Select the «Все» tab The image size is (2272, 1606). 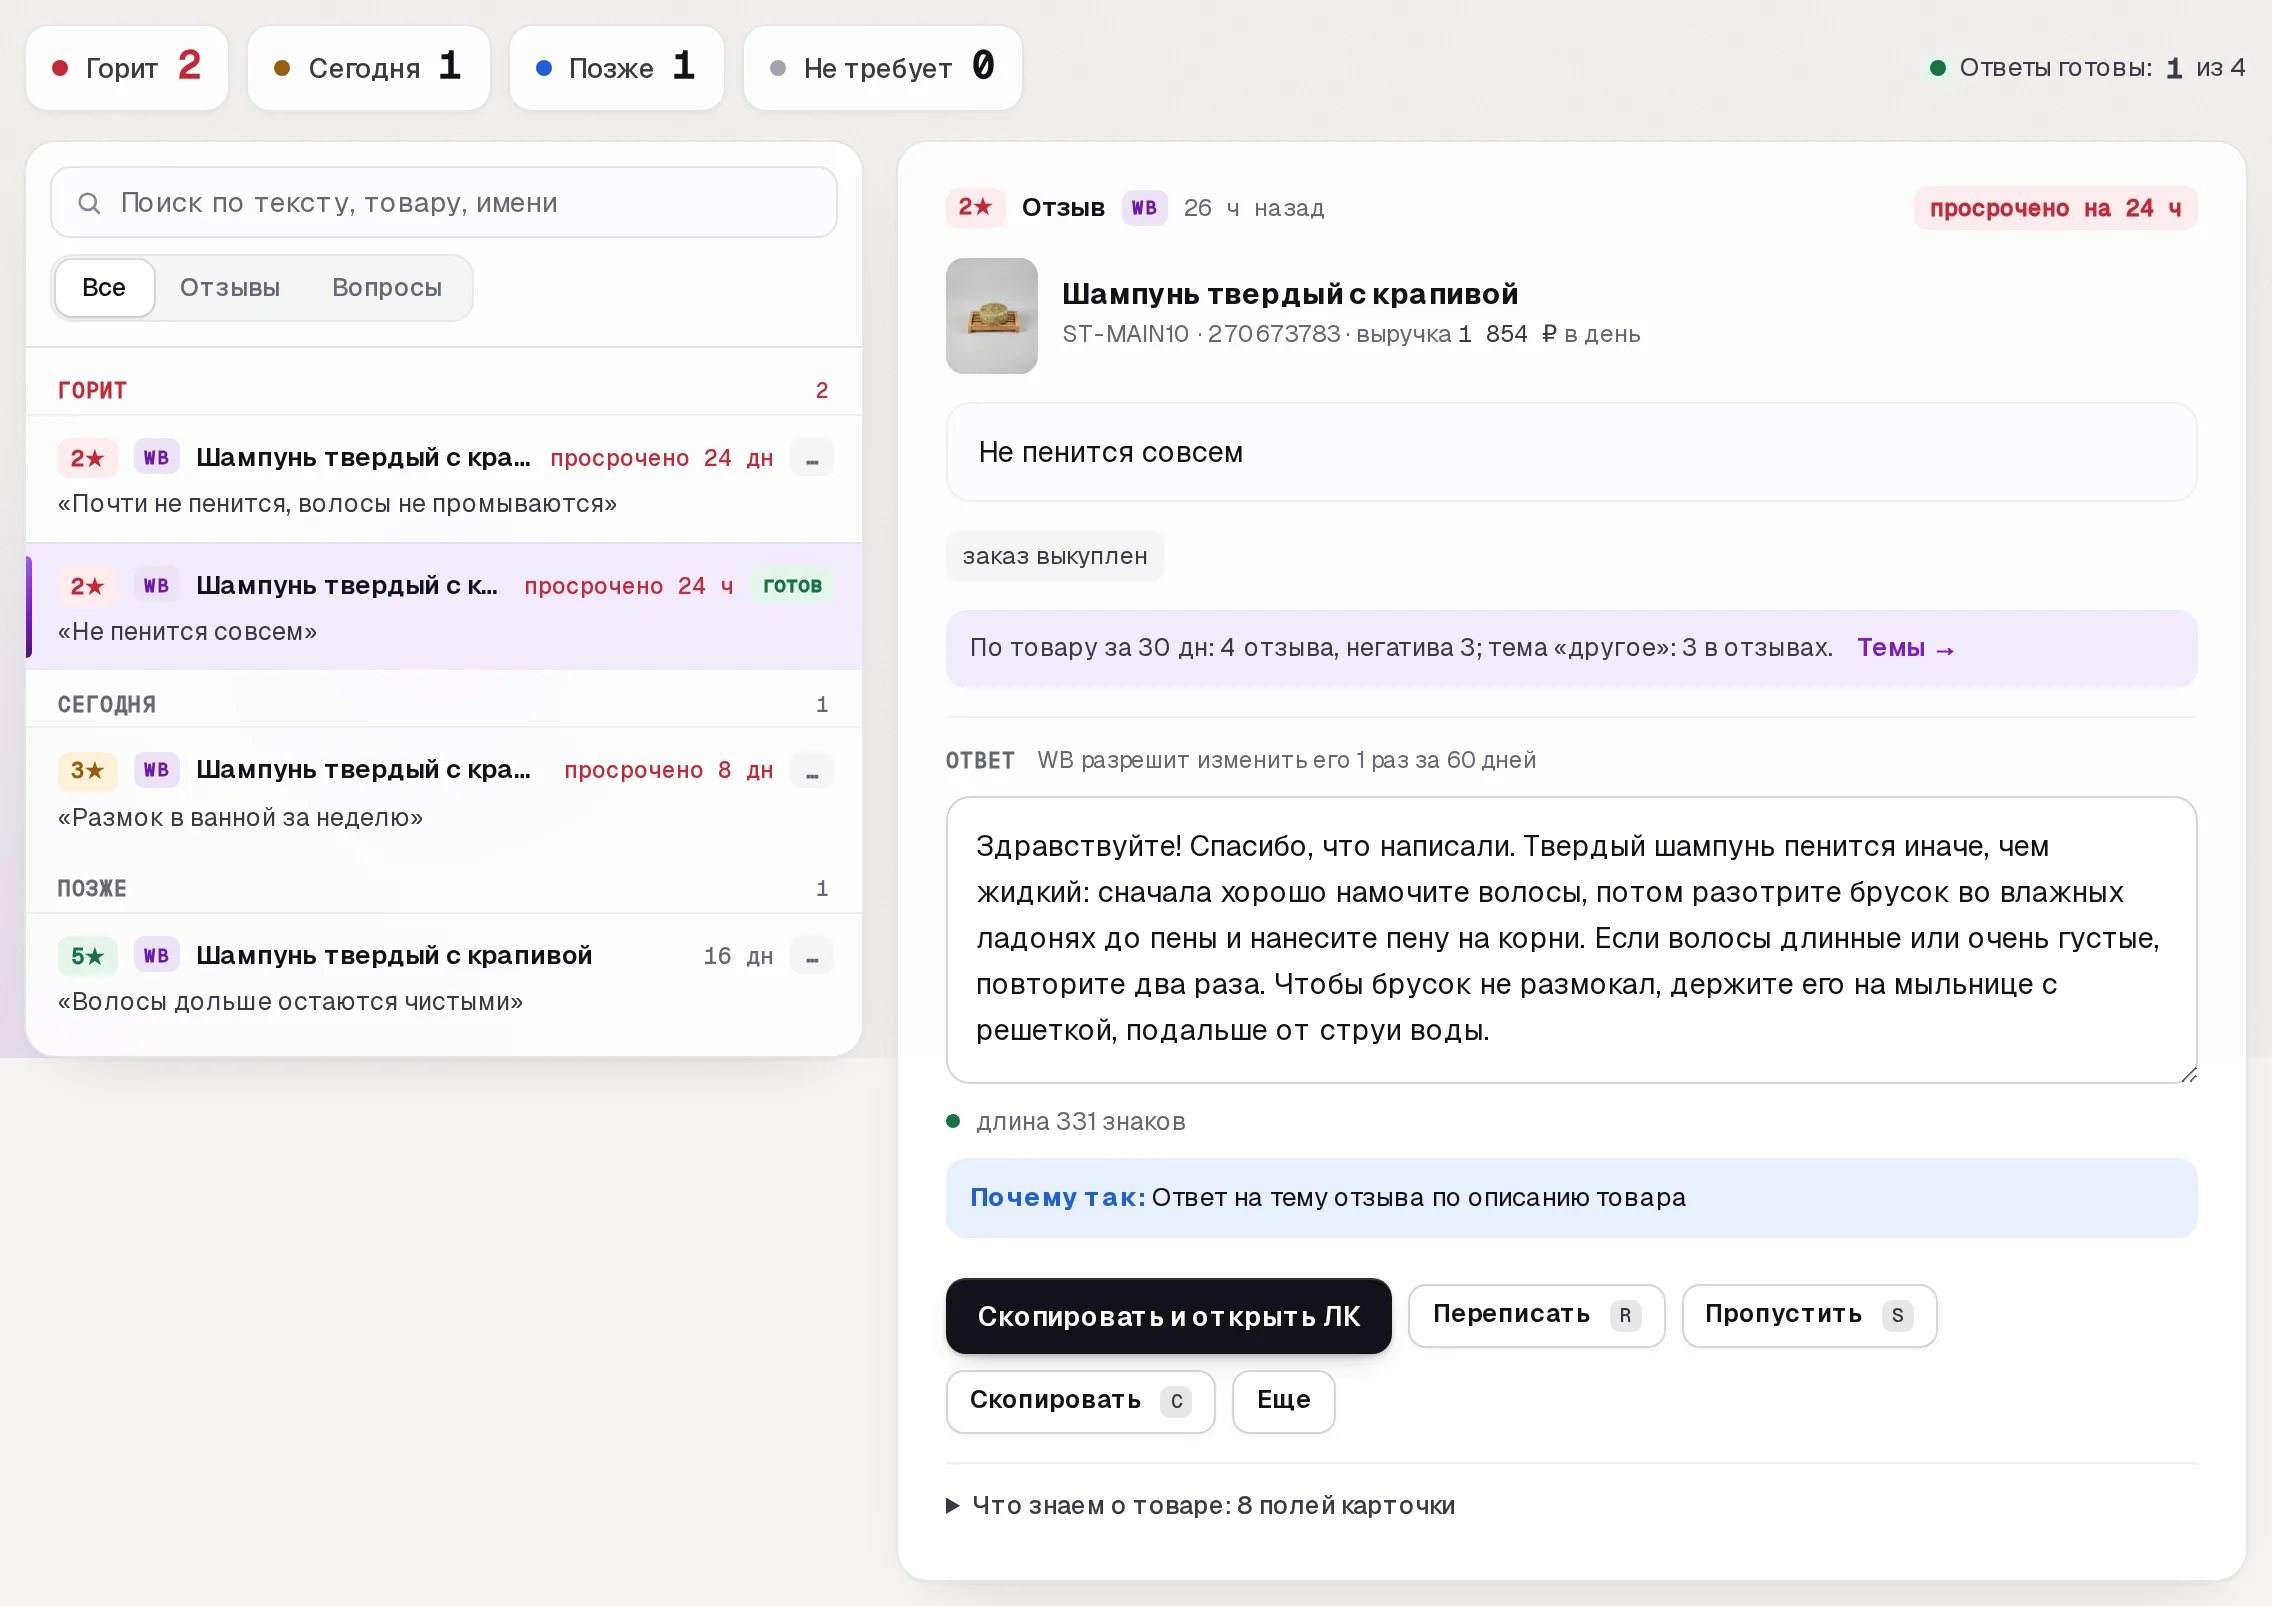click(x=104, y=288)
